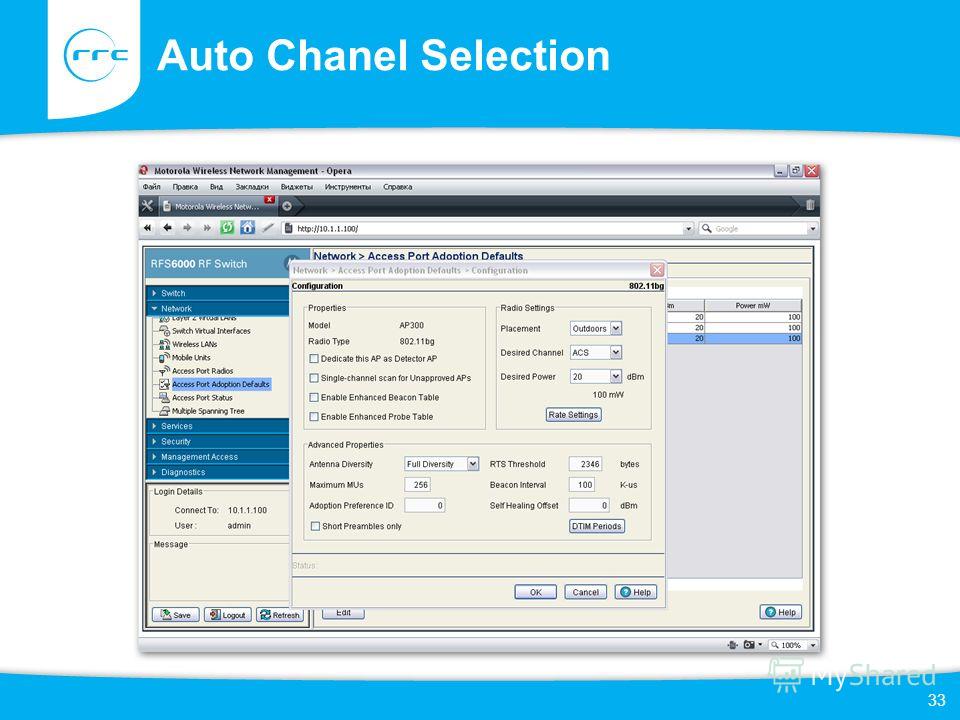Click the wand icon beside Home
Image resolution: width=960 pixels, height=720 pixels.
(x=268, y=228)
